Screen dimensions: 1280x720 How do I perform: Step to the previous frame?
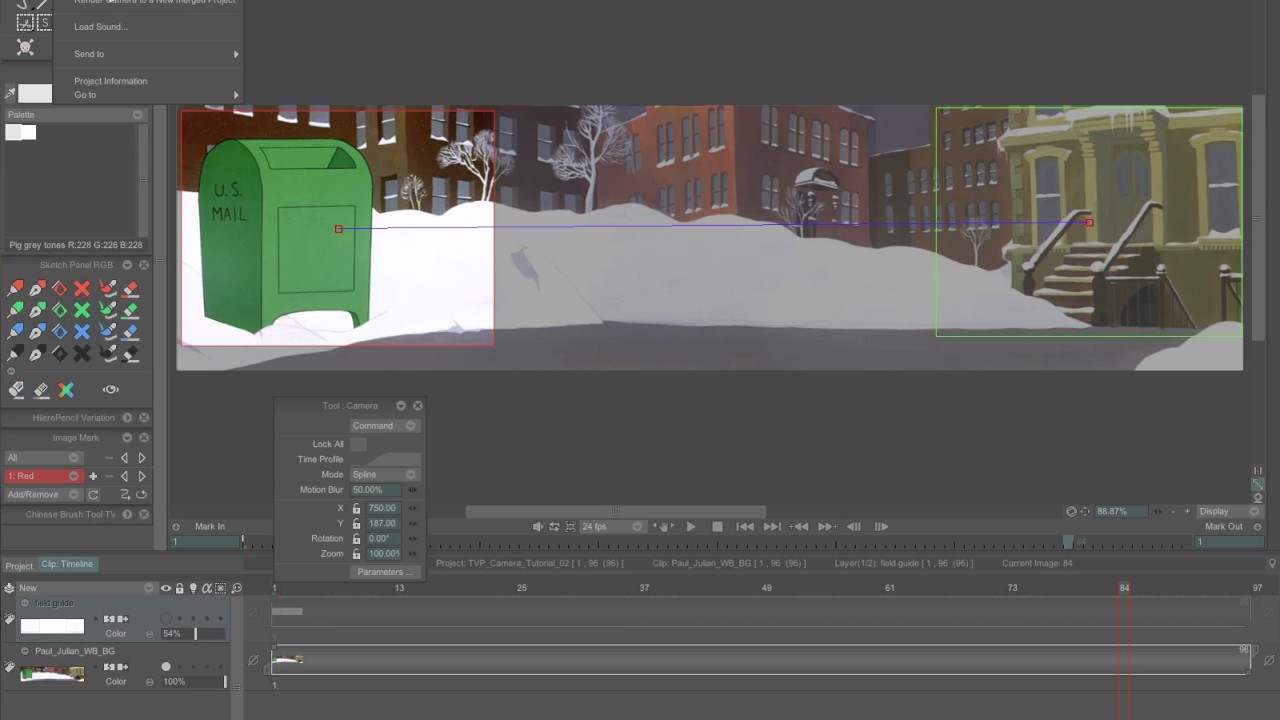853,526
